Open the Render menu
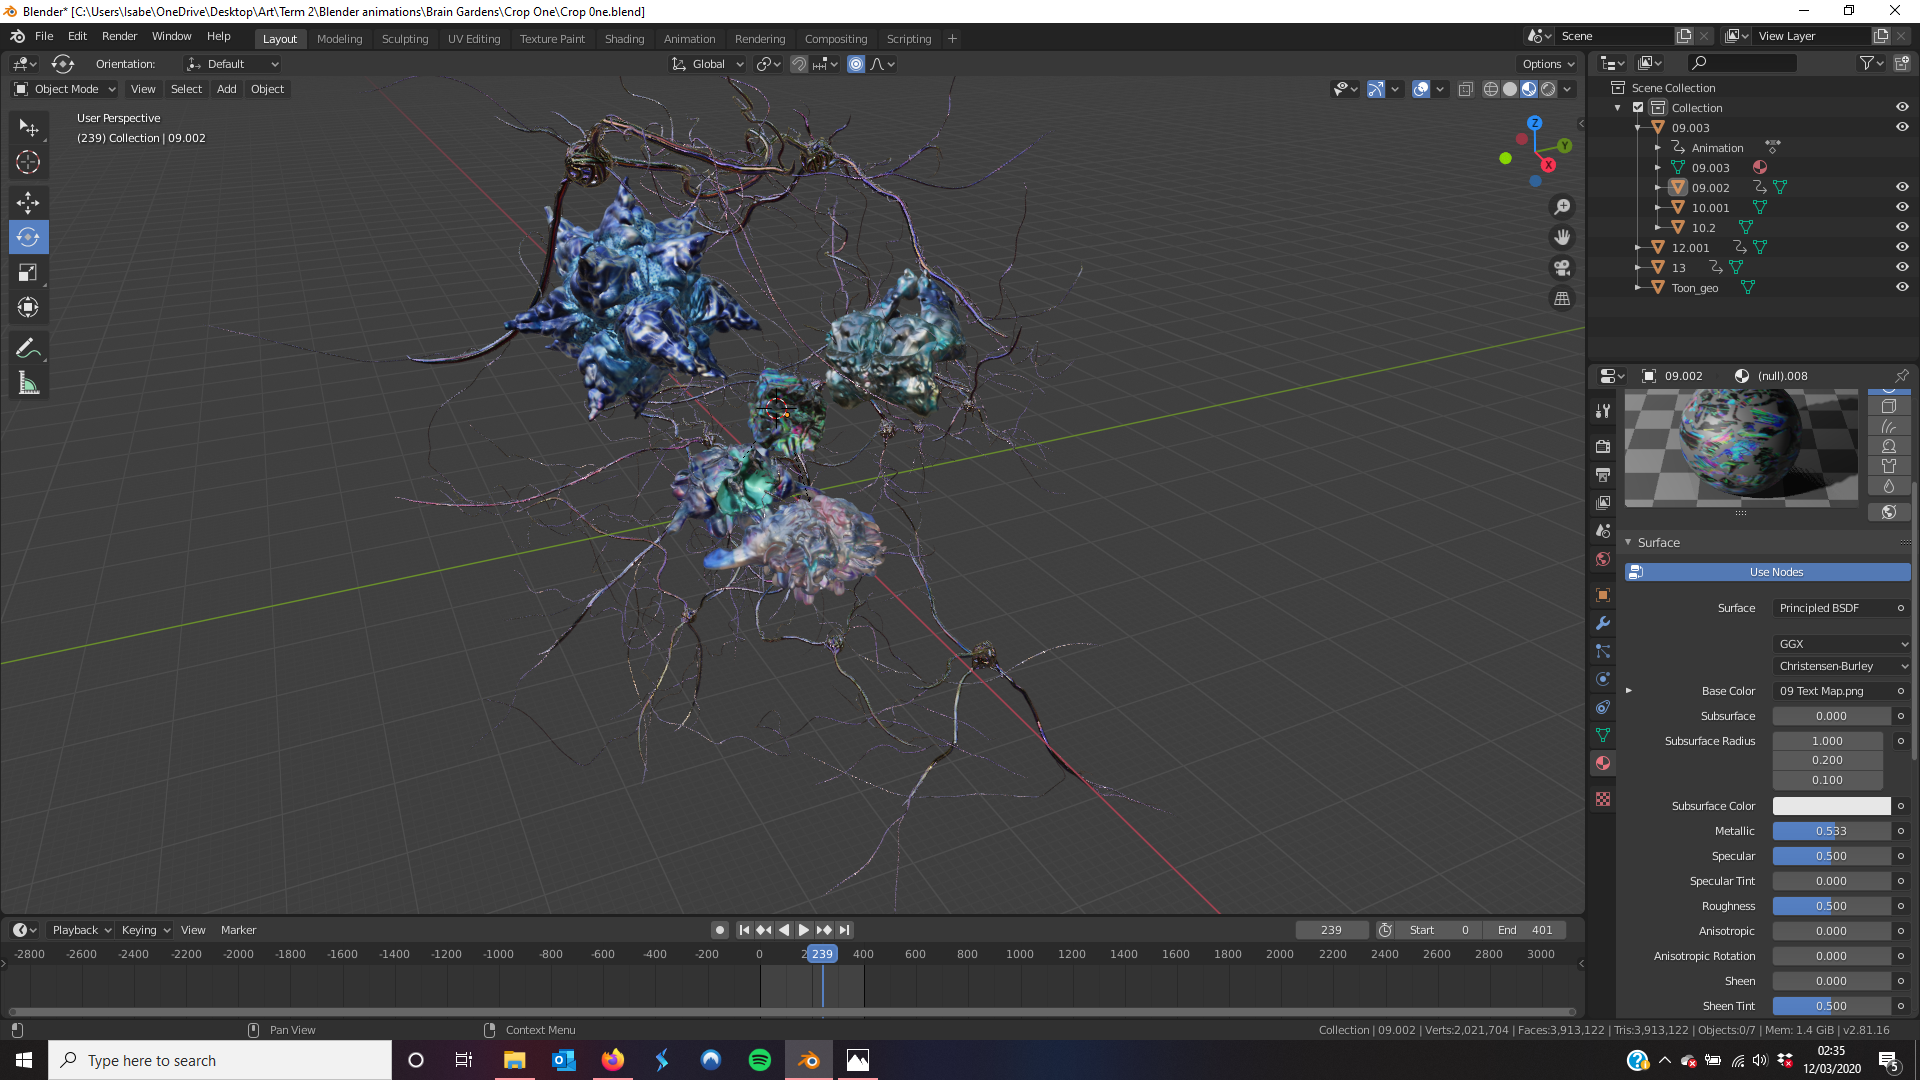1920x1080 pixels. pyautogui.click(x=119, y=36)
